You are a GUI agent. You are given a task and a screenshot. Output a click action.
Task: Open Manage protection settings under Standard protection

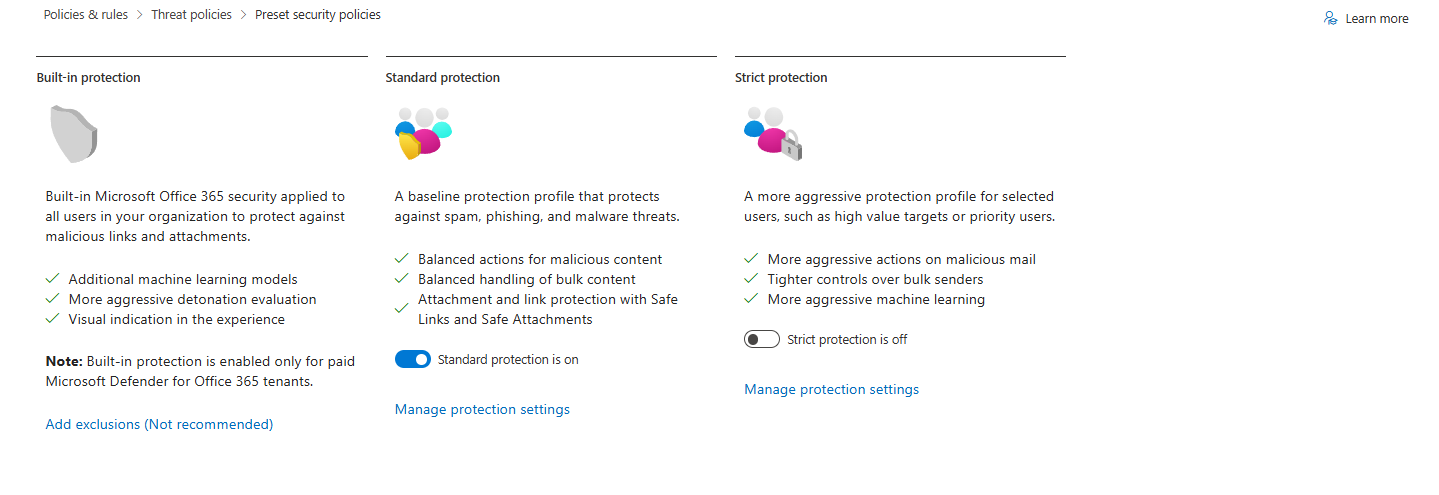[482, 409]
